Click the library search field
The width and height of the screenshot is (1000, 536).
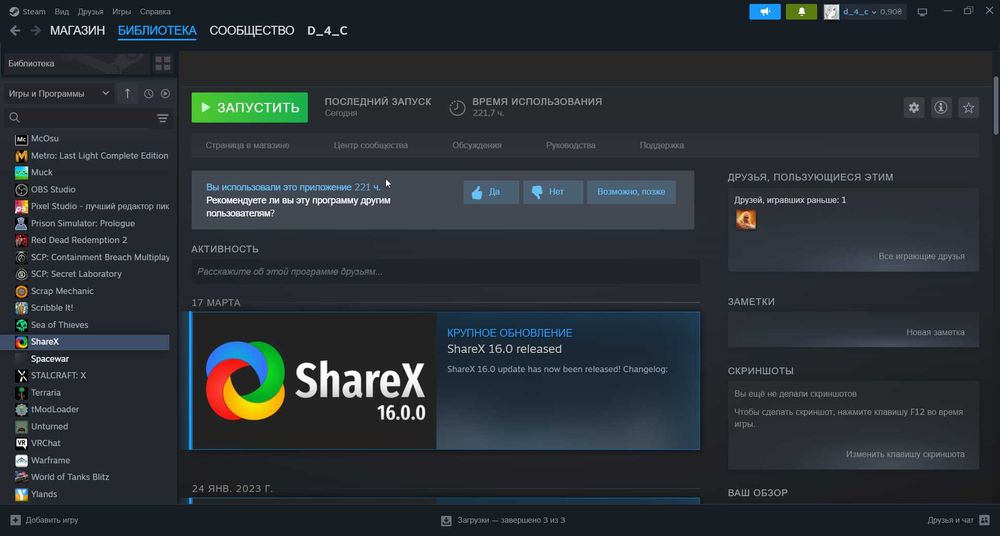pos(88,118)
